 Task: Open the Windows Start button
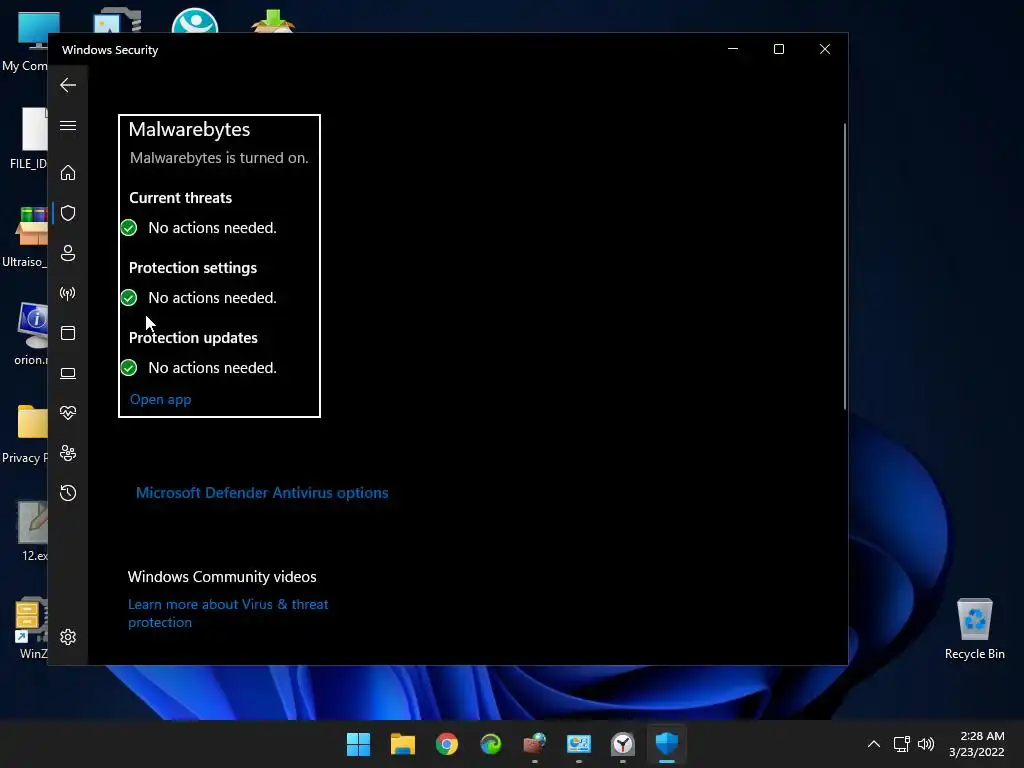pyautogui.click(x=358, y=744)
